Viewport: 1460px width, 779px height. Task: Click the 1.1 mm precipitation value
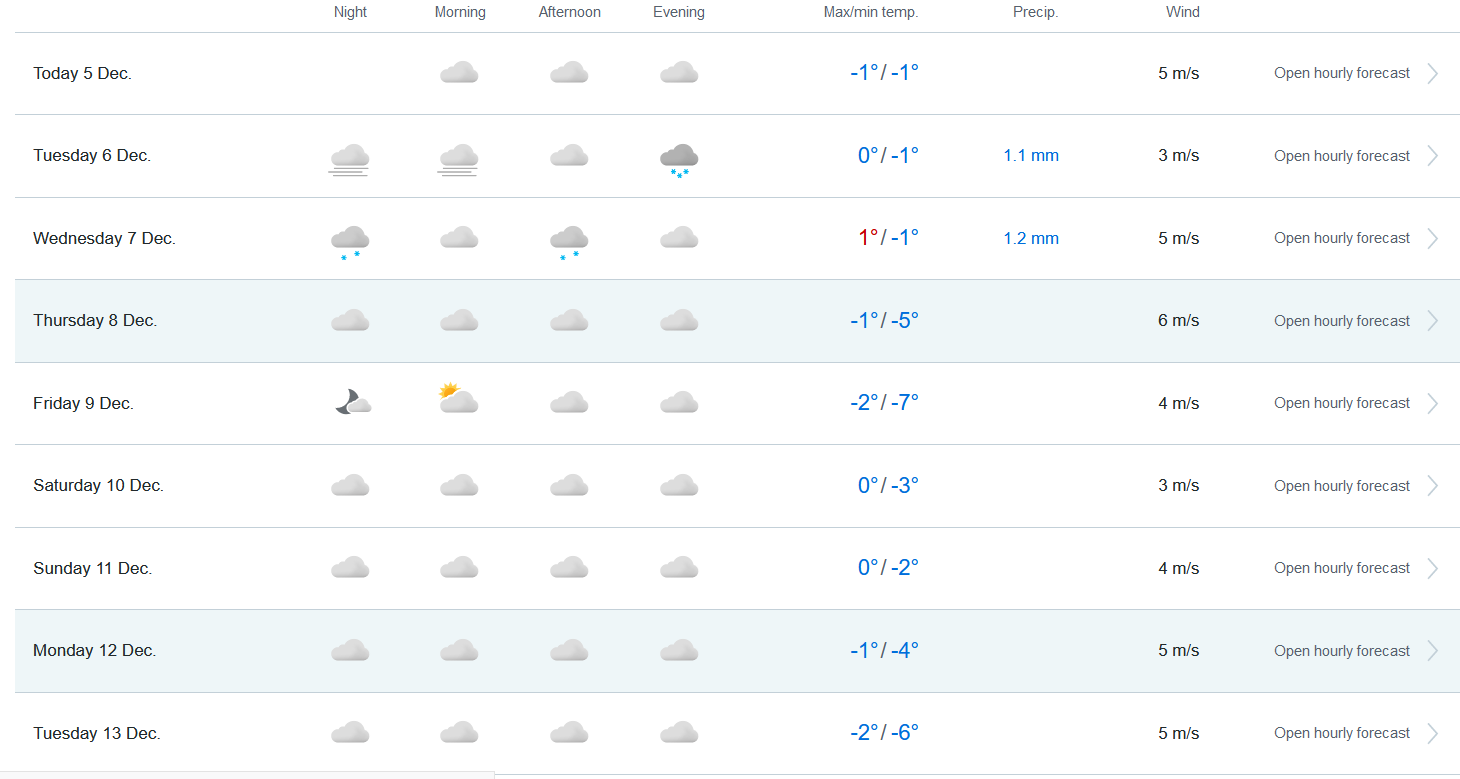(x=1031, y=156)
